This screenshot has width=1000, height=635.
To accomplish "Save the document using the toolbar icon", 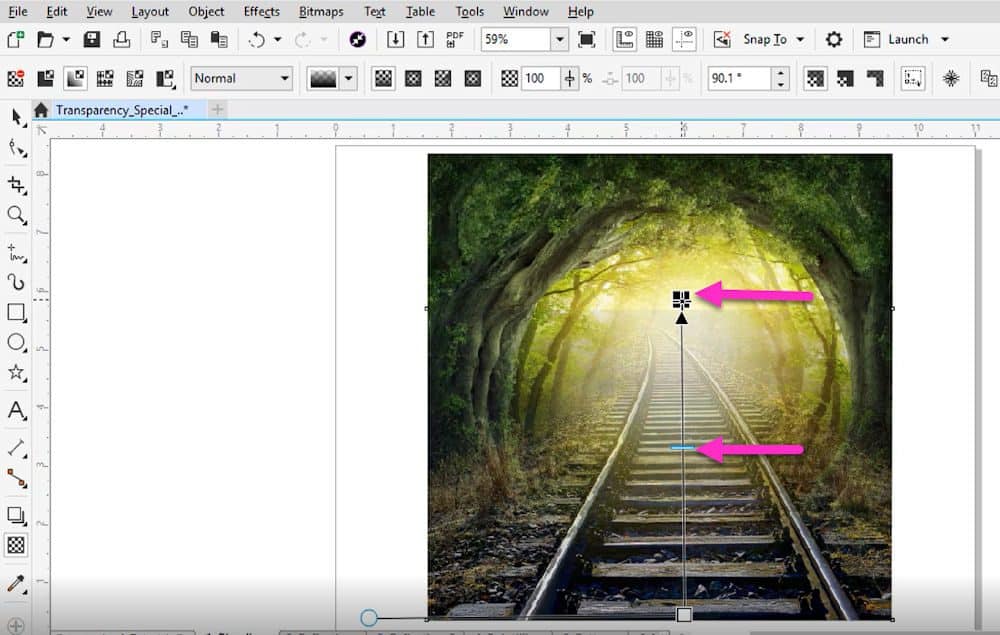I will (90, 39).
